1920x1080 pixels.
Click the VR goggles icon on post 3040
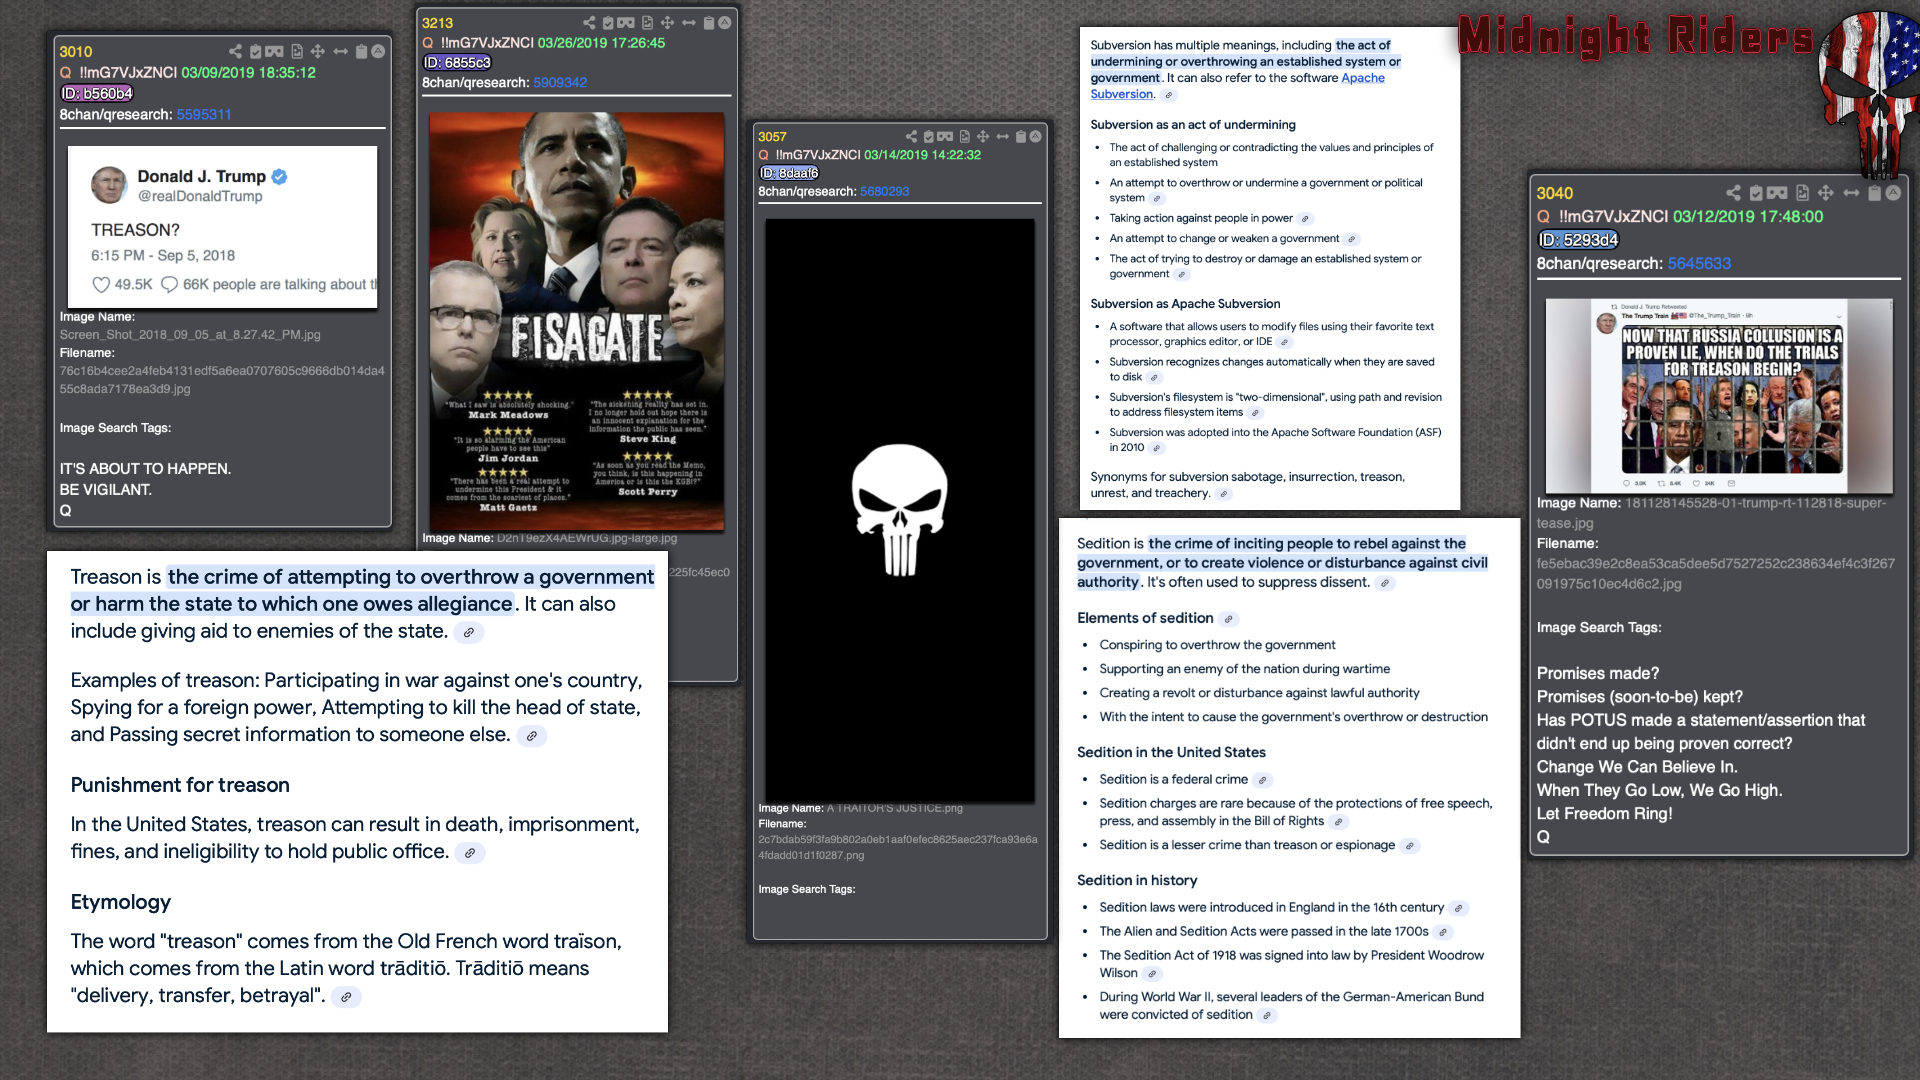(x=1777, y=192)
